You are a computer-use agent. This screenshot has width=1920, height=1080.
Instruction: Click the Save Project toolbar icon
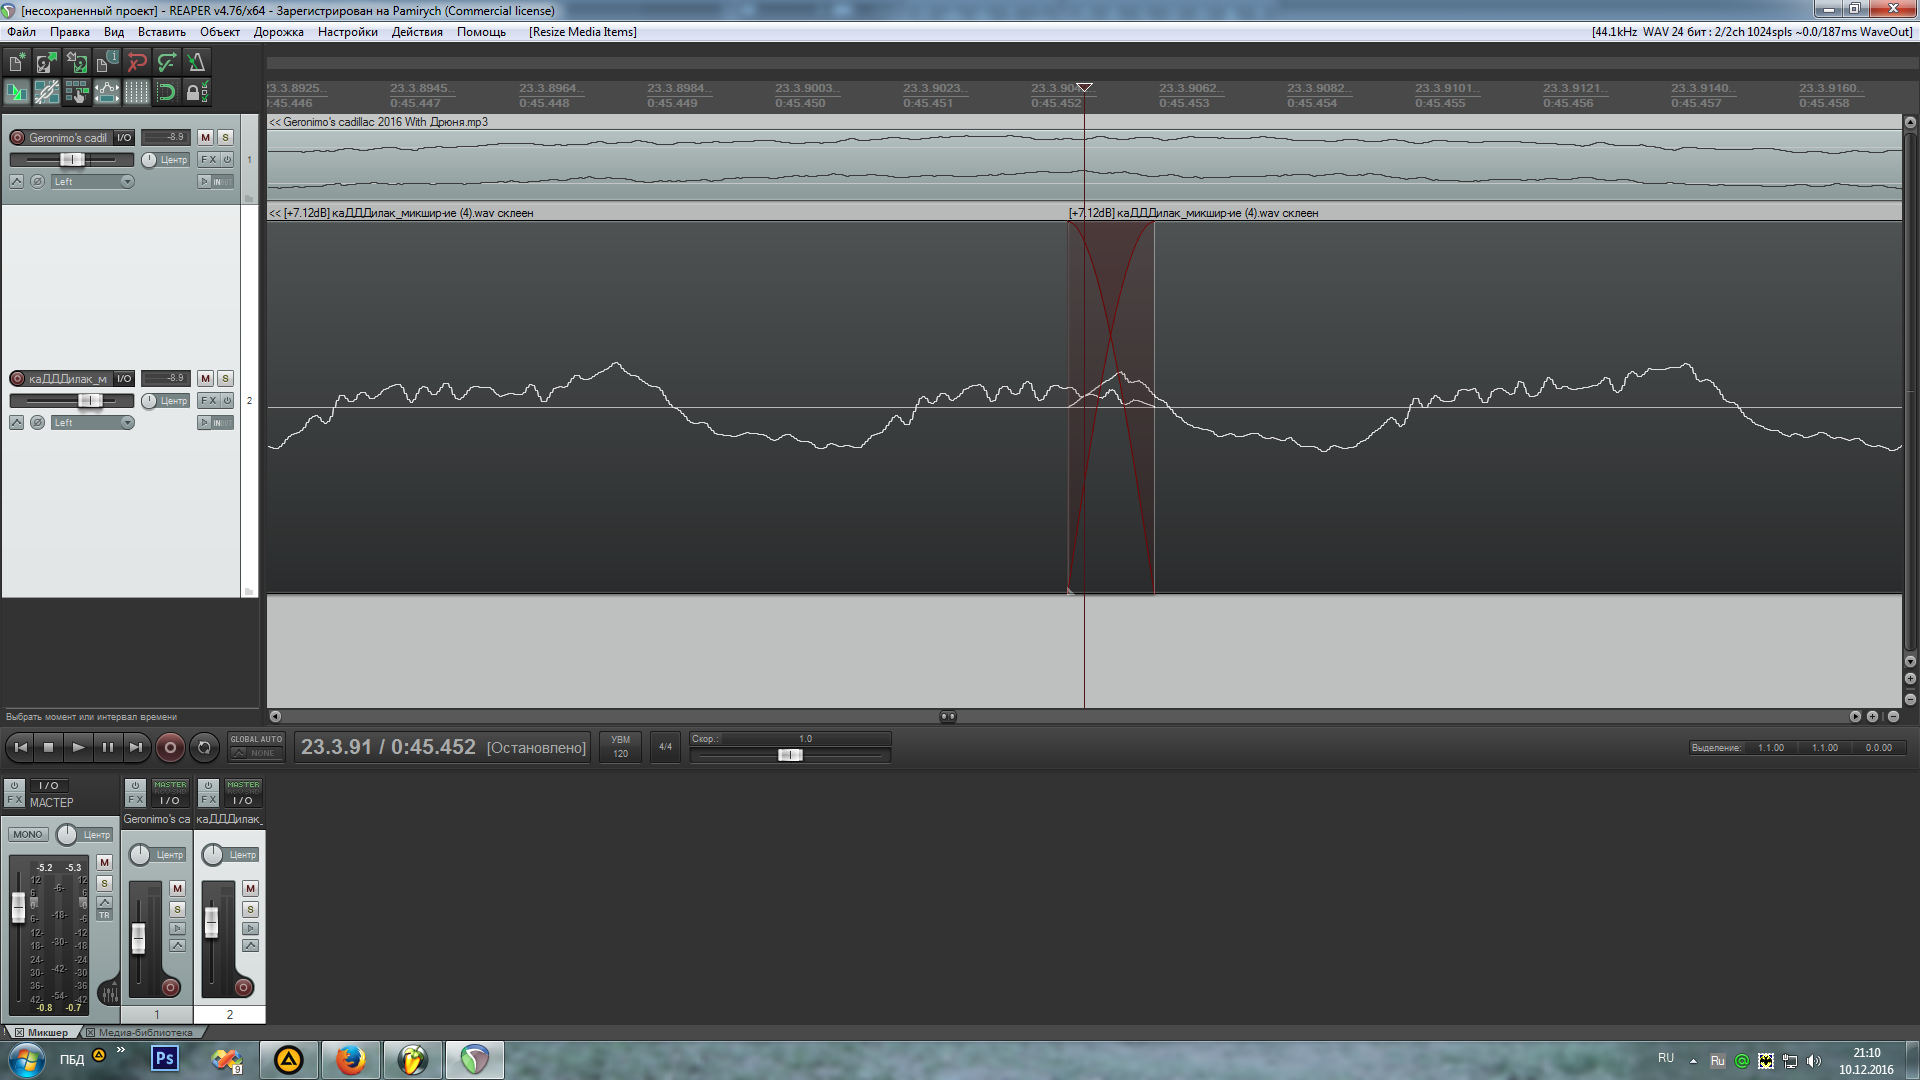coord(76,62)
